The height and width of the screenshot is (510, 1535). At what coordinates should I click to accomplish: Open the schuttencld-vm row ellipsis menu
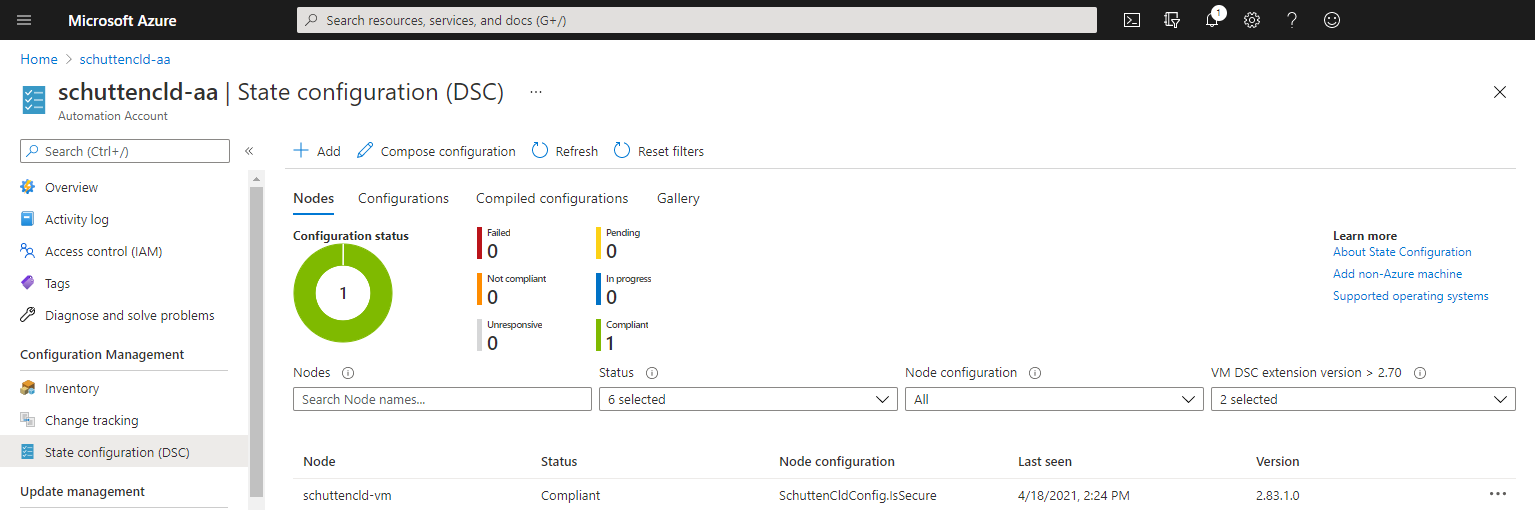coord(1497,494)
